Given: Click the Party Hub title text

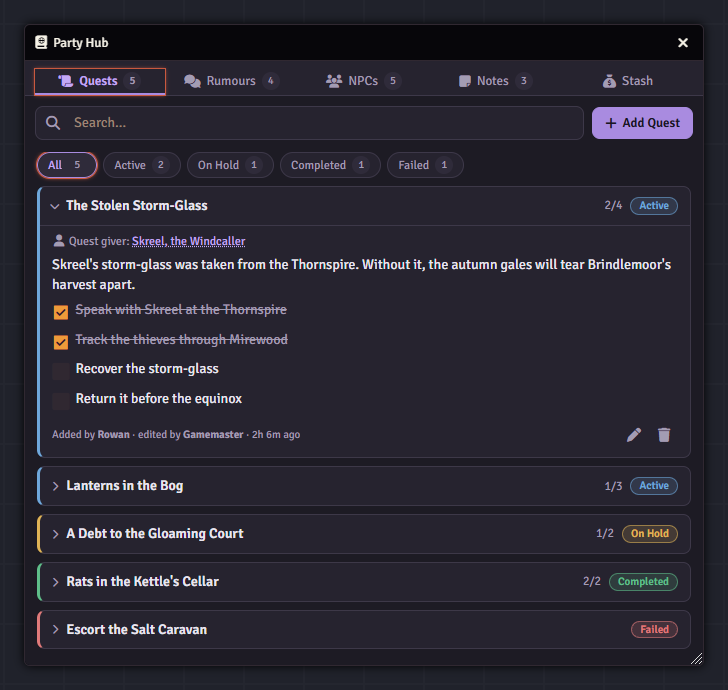Looking at the screenshot, I should [x=81, y=43].
